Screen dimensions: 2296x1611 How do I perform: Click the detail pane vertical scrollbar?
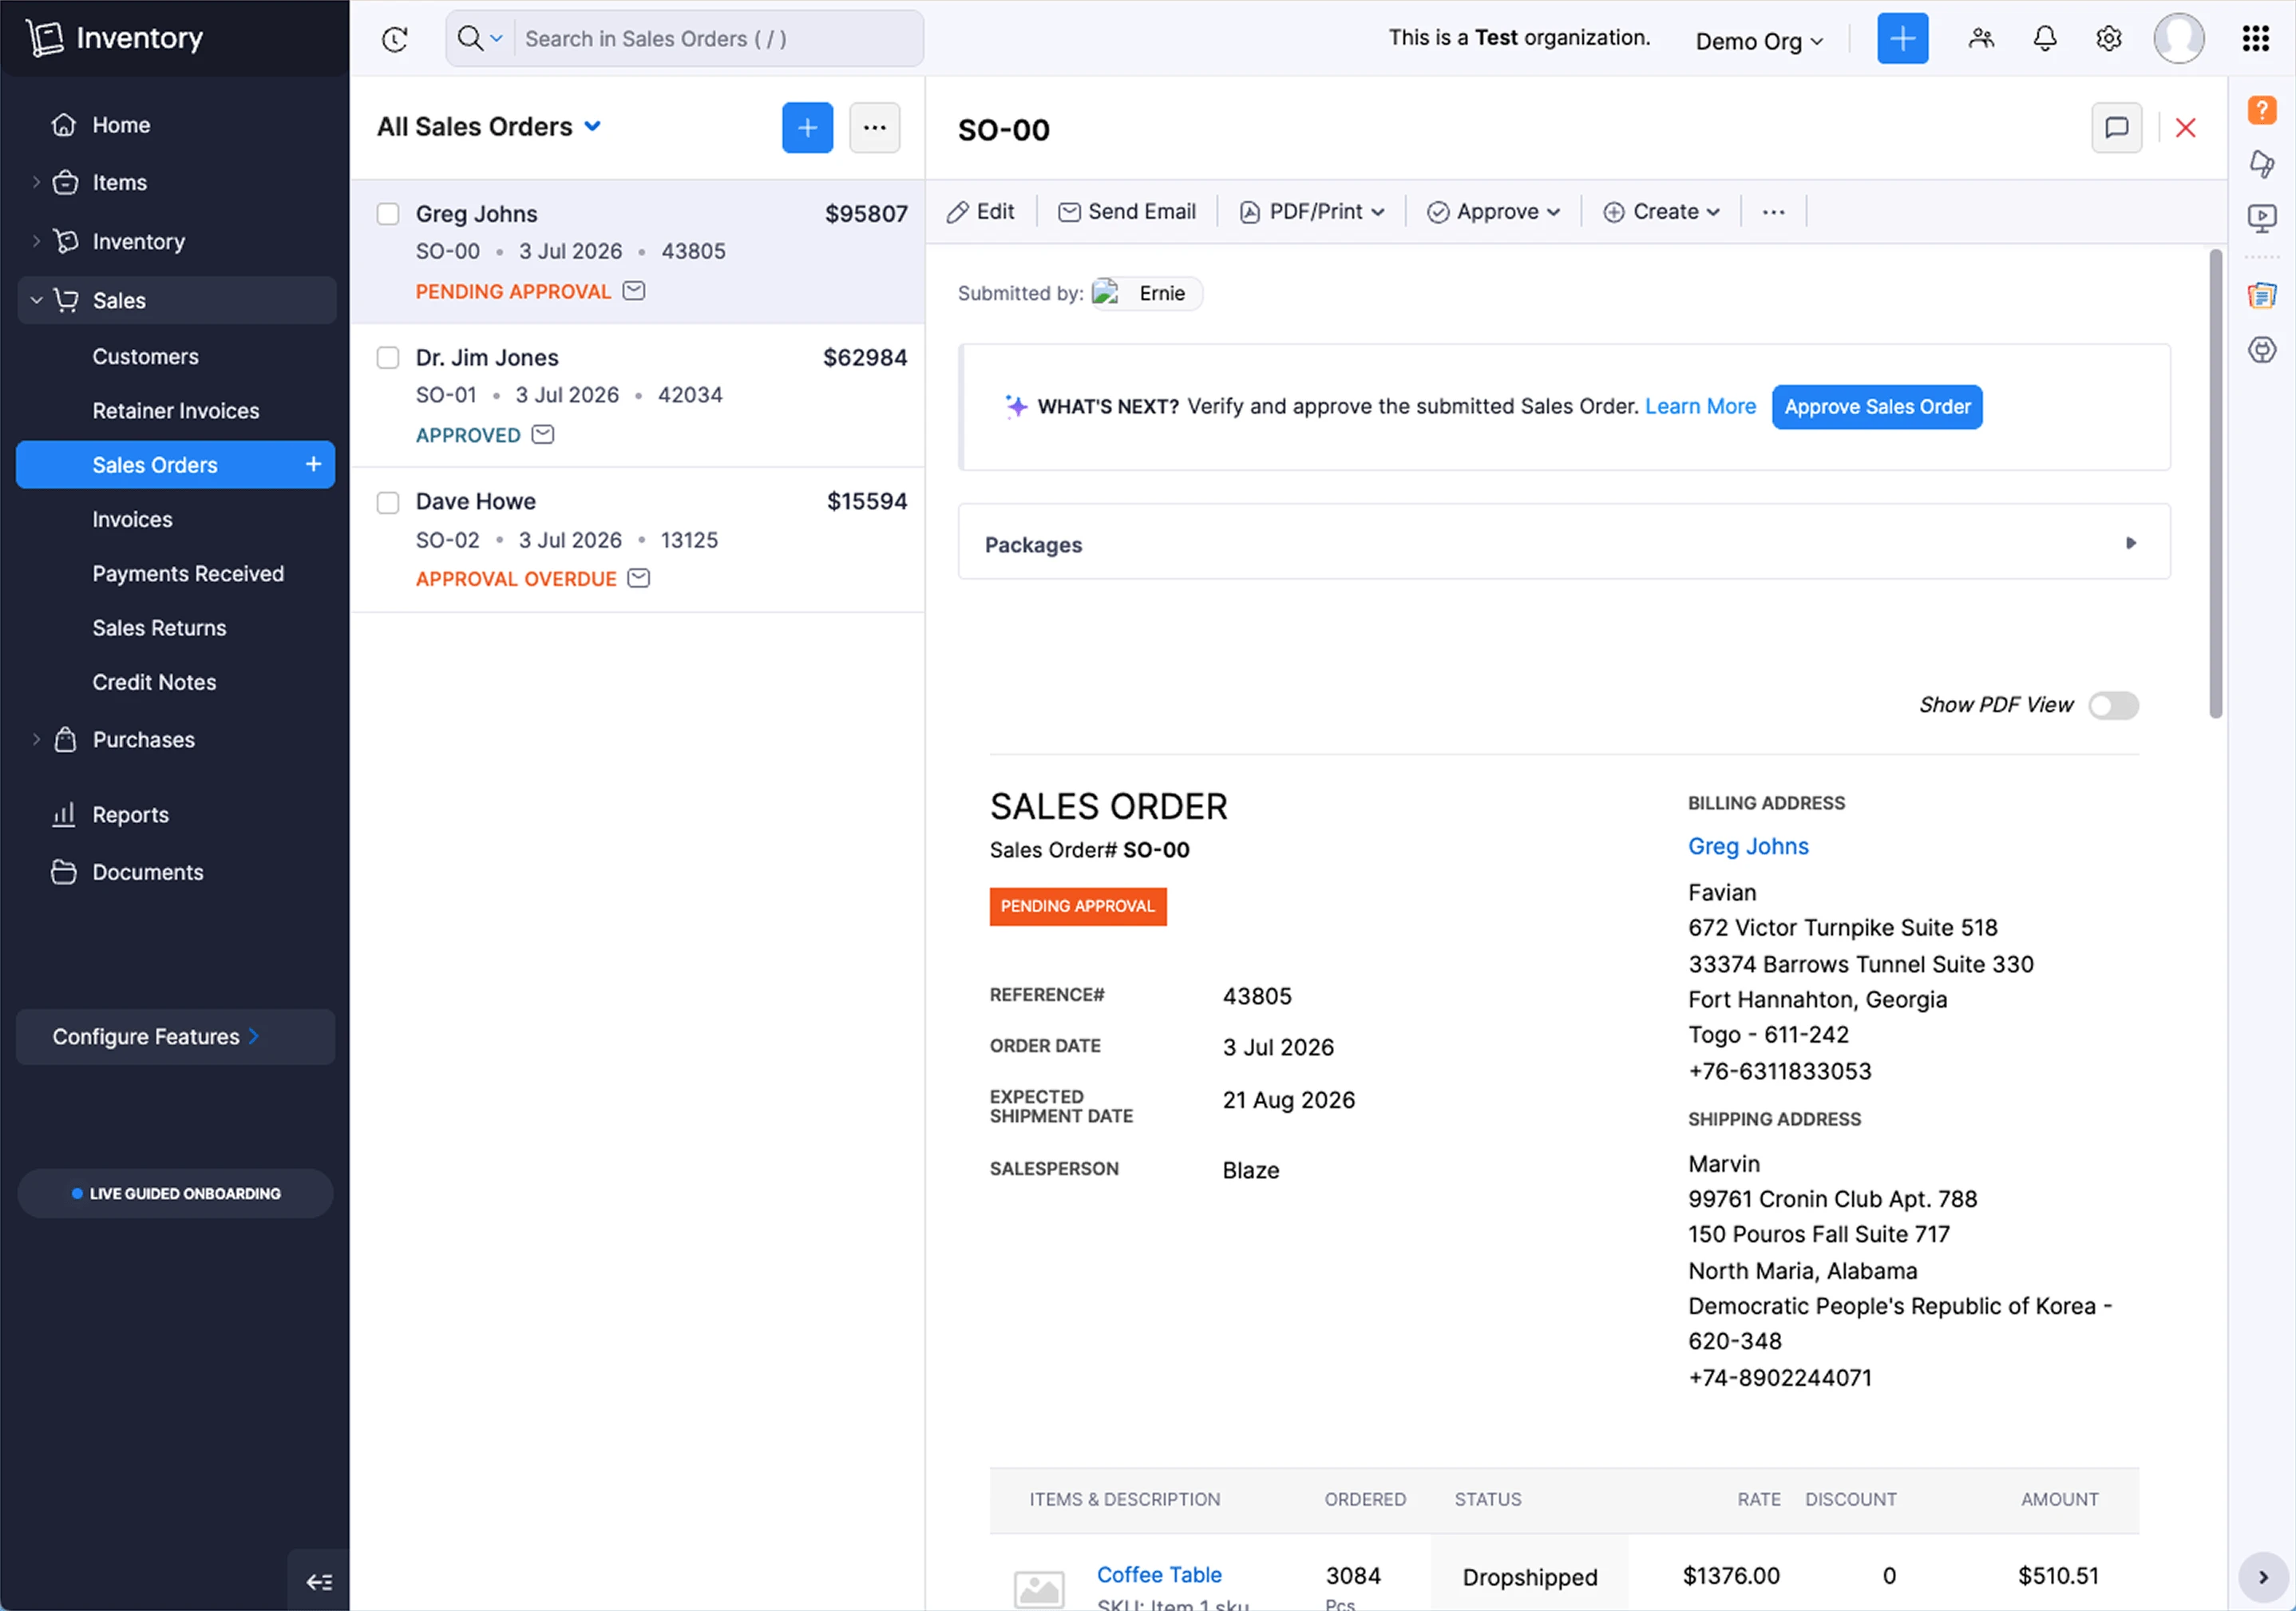(2215, 484)
